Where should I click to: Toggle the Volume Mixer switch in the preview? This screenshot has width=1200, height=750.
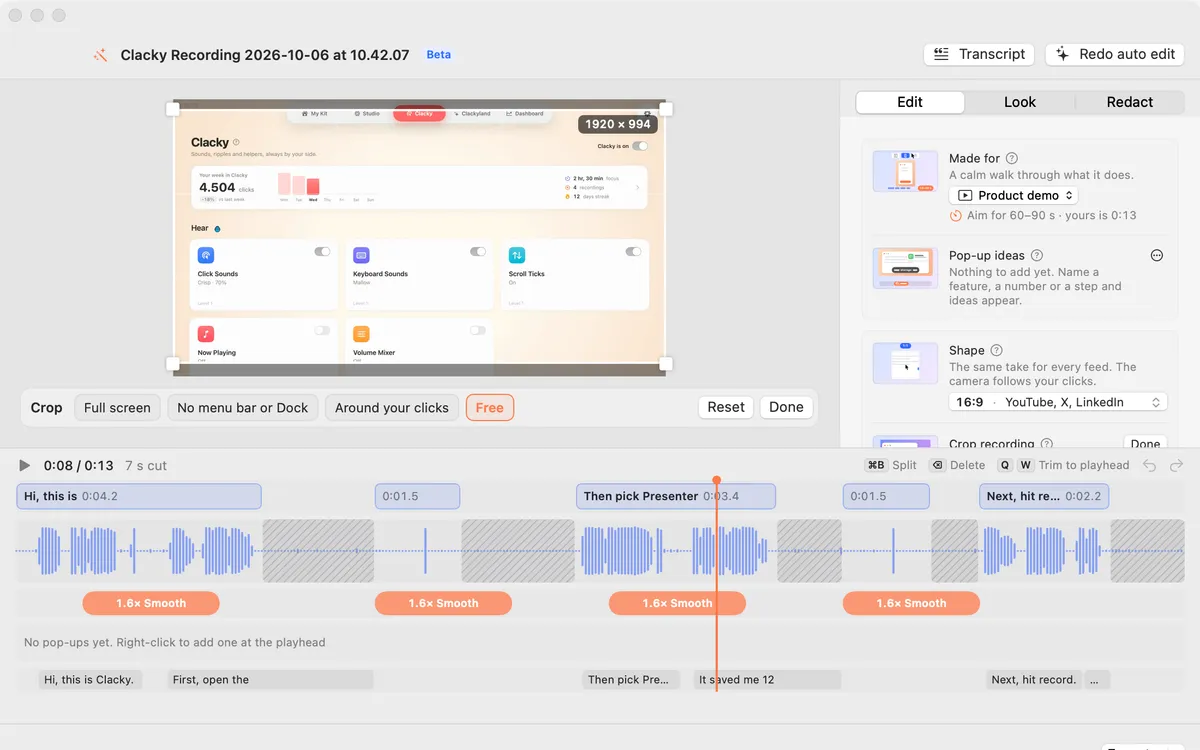(x=478, y=330)
